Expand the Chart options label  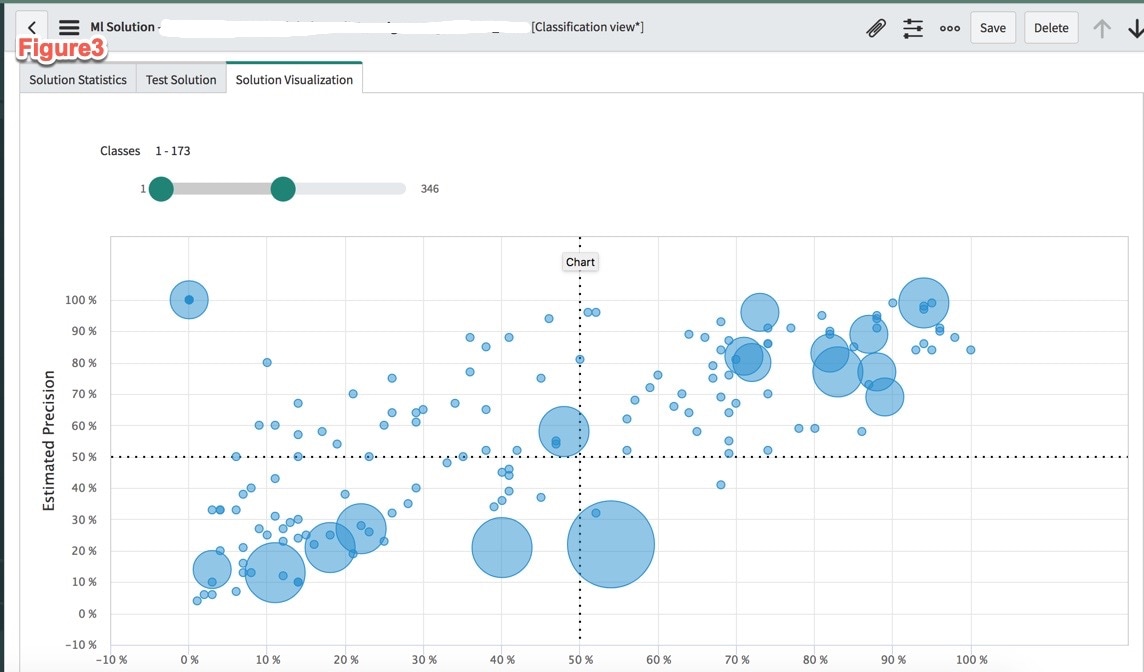pos(580,261)
